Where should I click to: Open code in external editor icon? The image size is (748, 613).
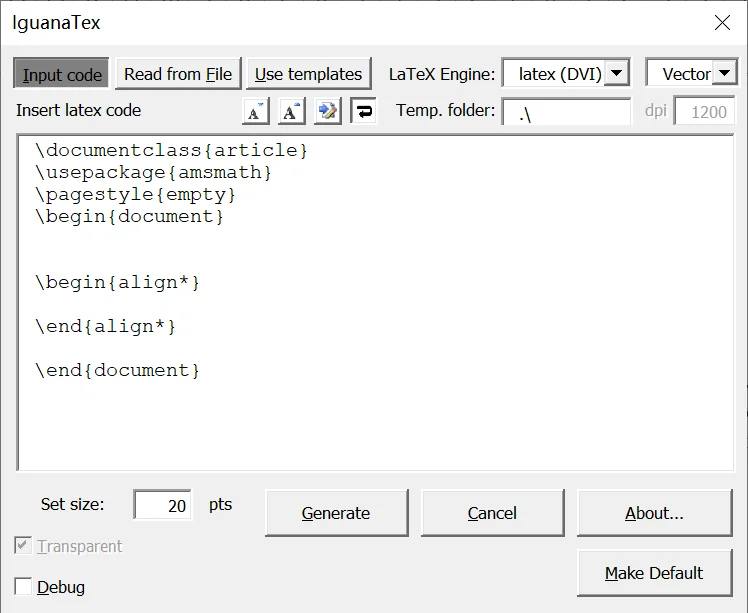pyautogui.click(x=327, y=111)
